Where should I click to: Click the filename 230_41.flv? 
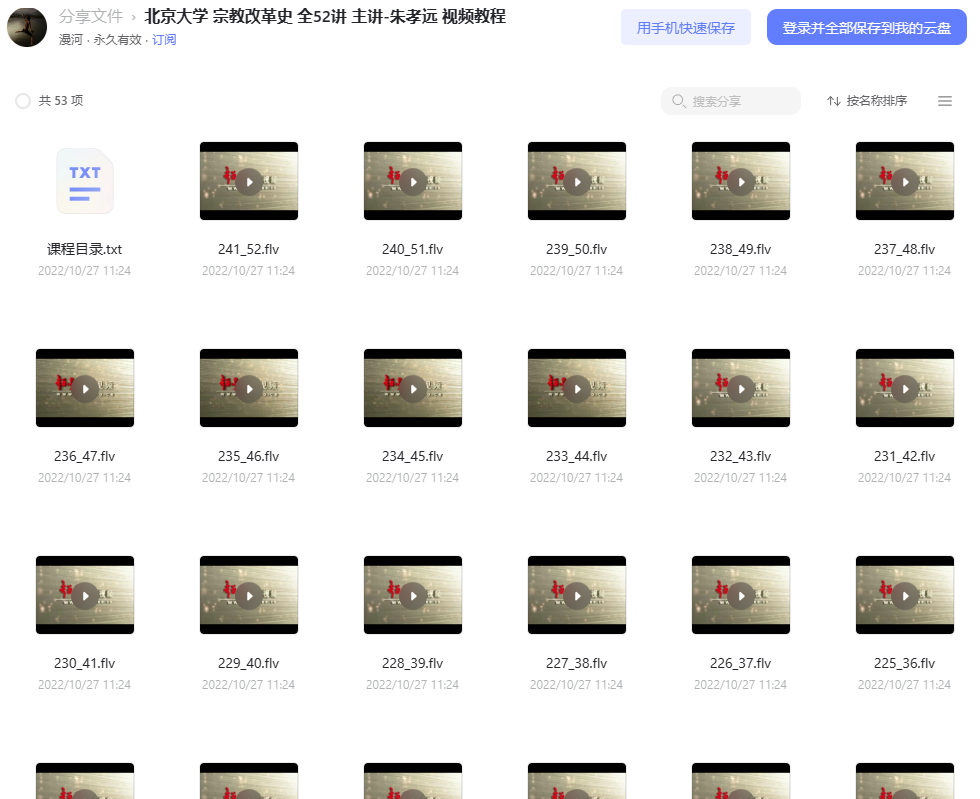[85, 663]
